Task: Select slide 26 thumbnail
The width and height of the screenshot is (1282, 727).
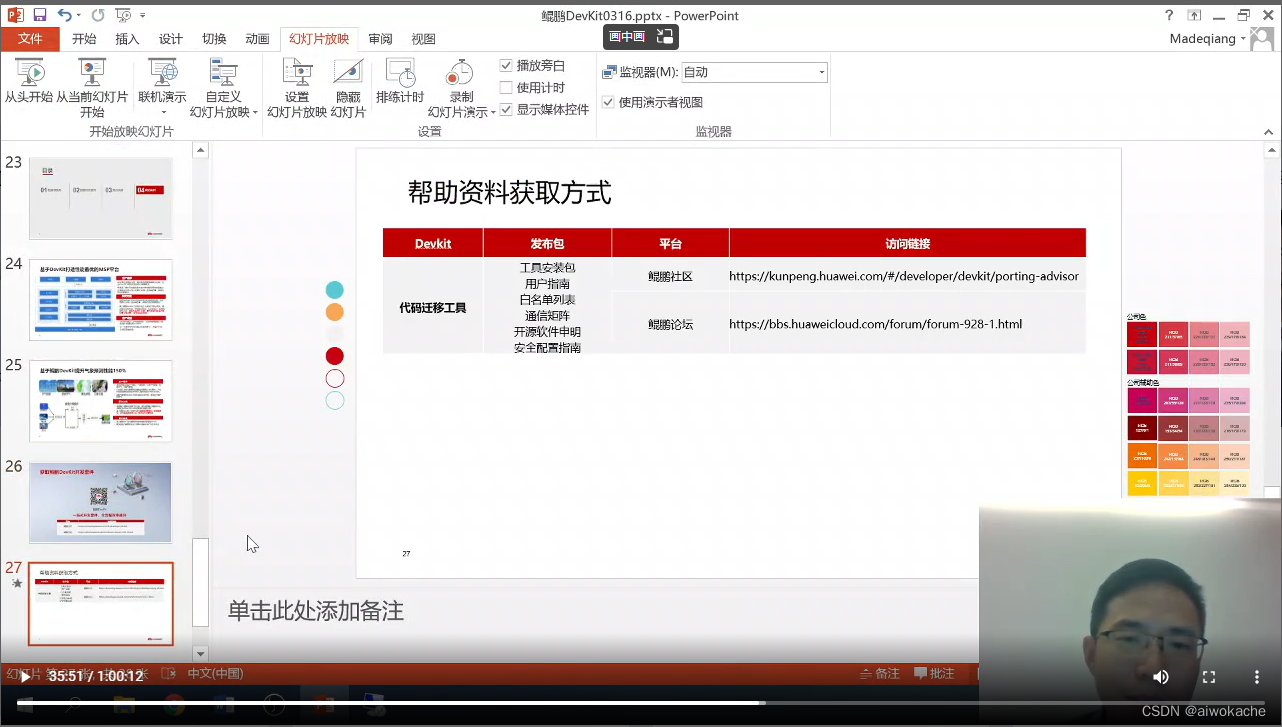Action: [x=101, y=502]
